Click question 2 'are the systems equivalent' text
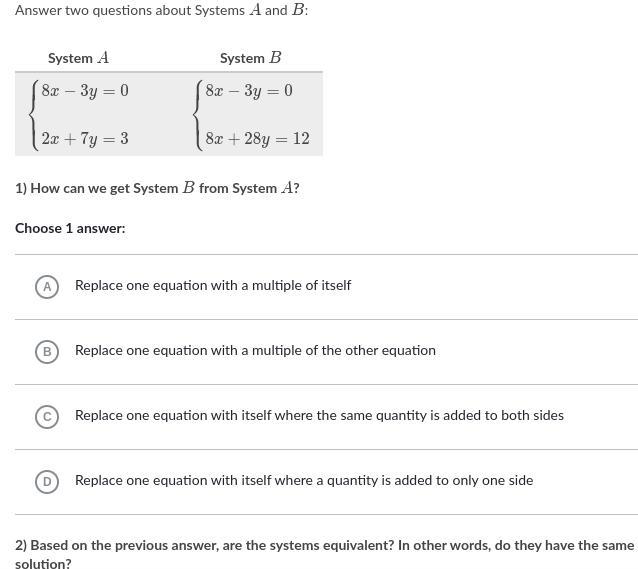 click(x=324, y=546)
